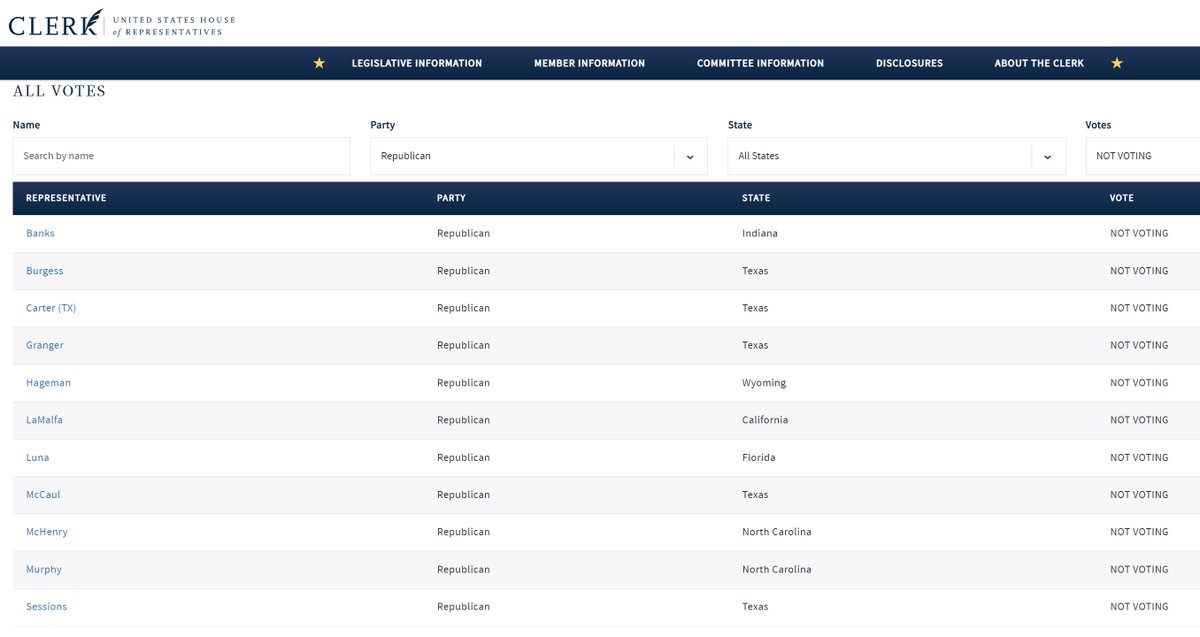Expand the Party filter chevron arrow
1200x637 pixels.
point(690,157)
